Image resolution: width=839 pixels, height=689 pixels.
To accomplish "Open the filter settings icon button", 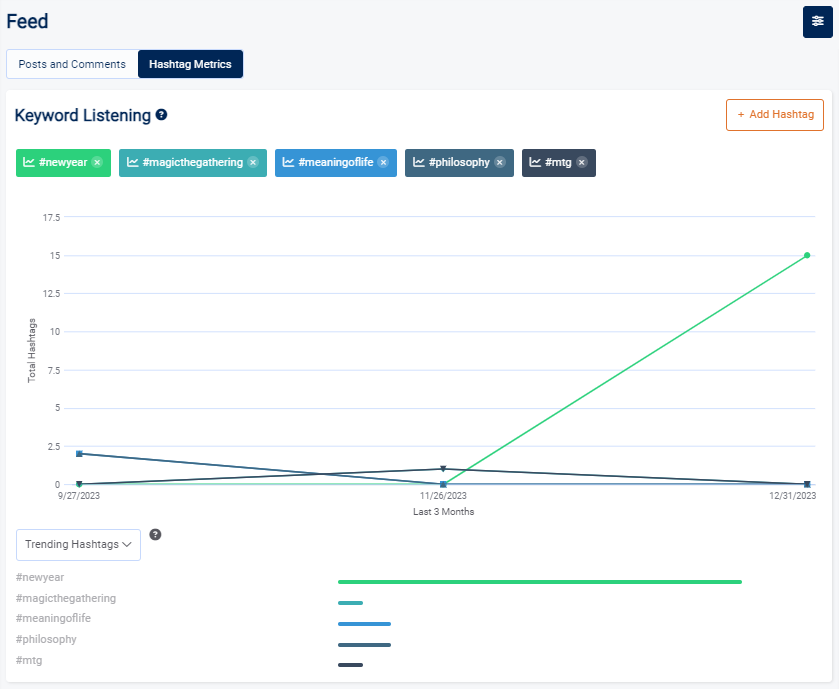I will (x=817, y=22).
